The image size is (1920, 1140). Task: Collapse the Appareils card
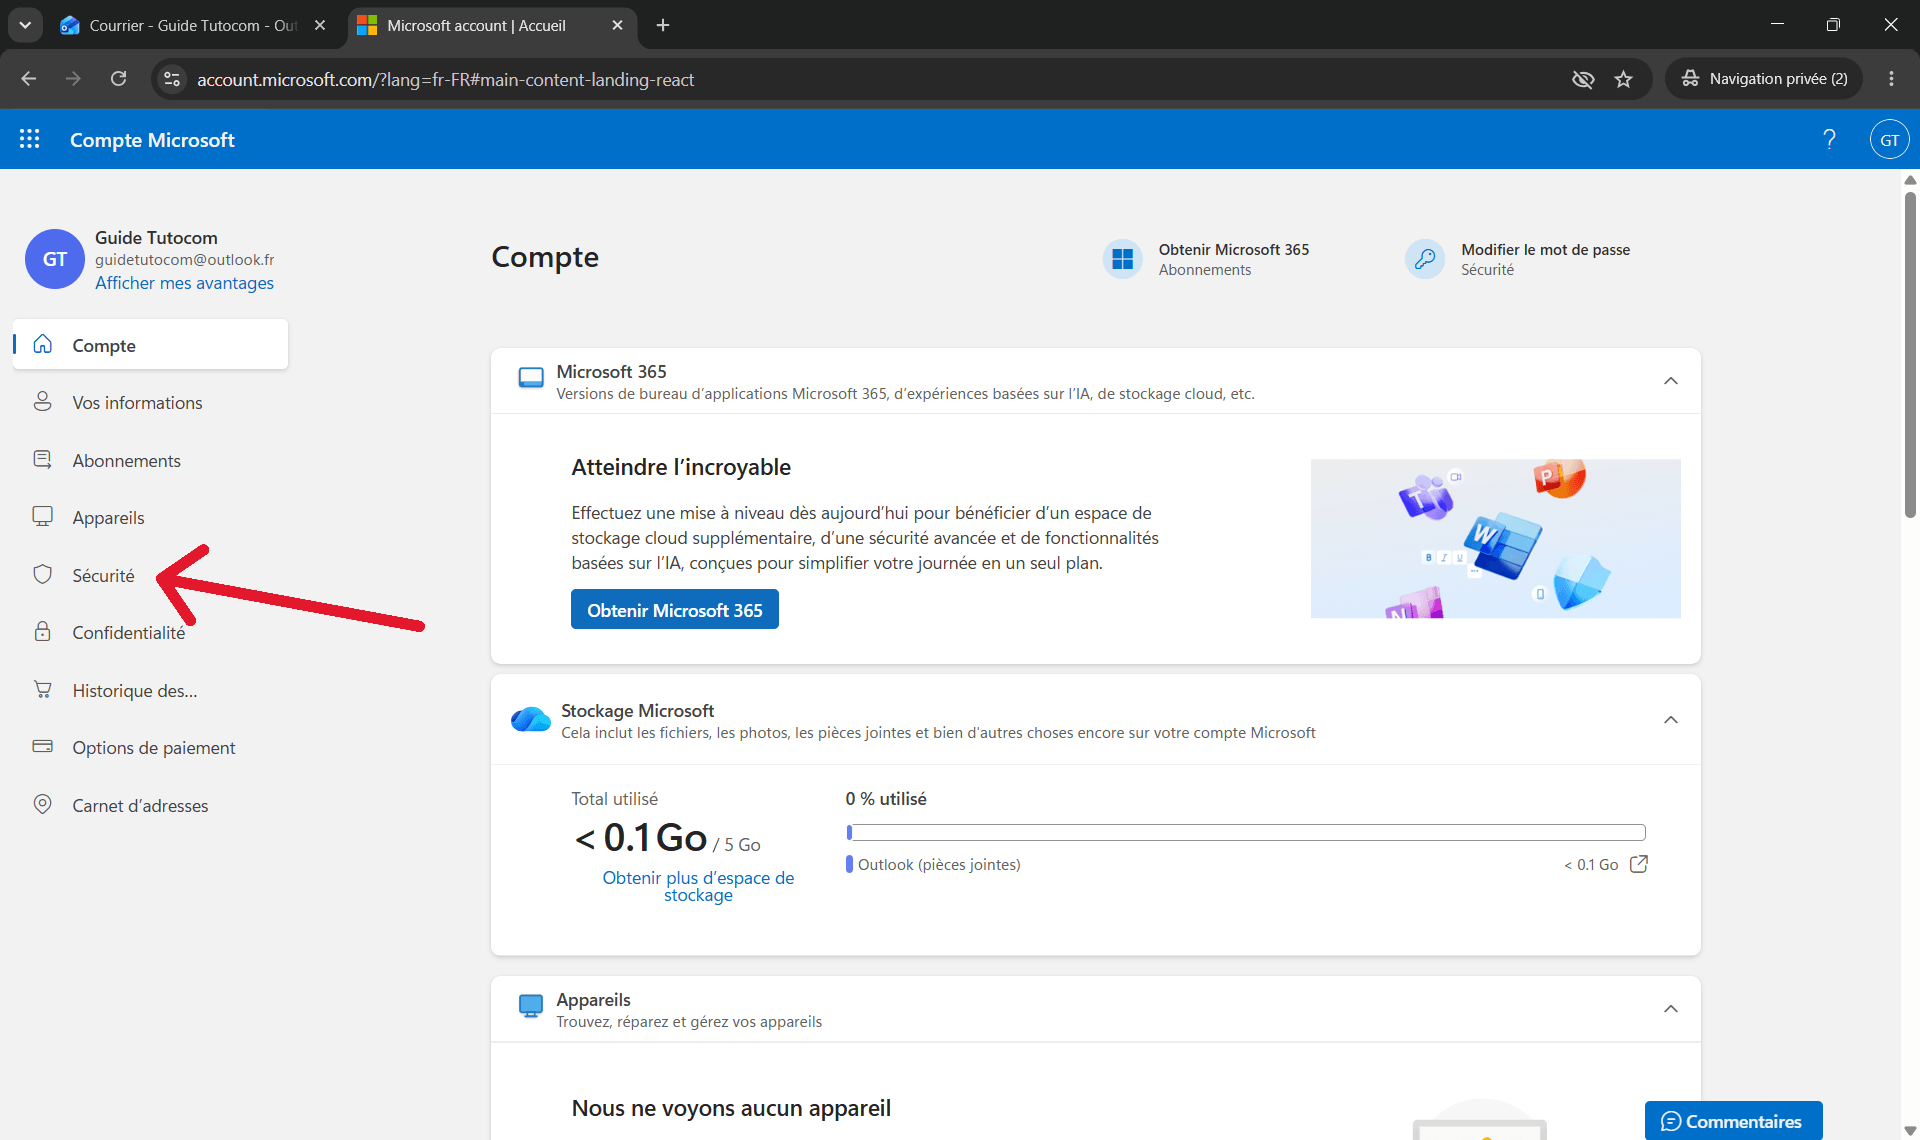[1671, 1009]
